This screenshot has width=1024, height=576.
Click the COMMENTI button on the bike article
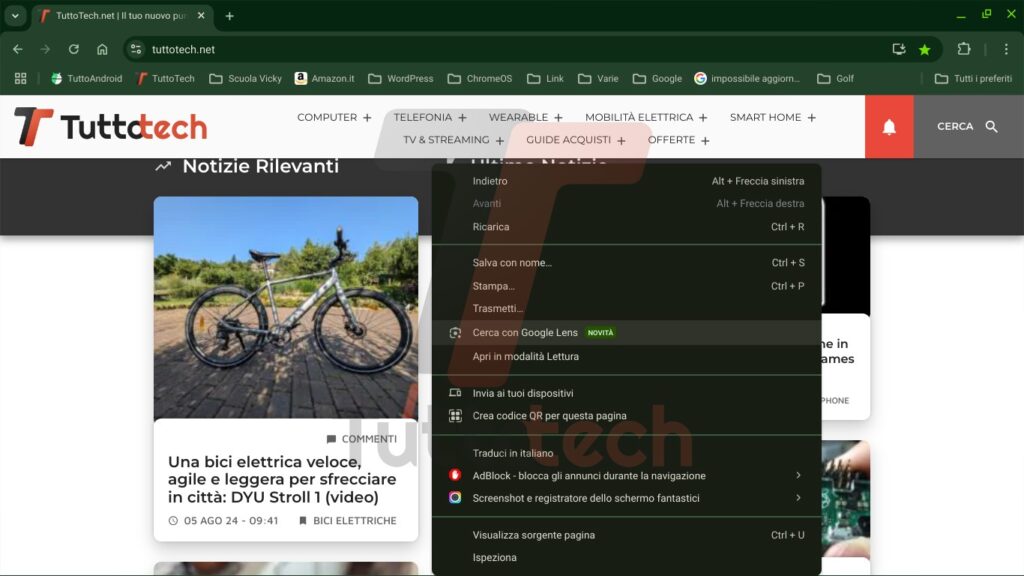pyautogui.click(x=360, y=438)
